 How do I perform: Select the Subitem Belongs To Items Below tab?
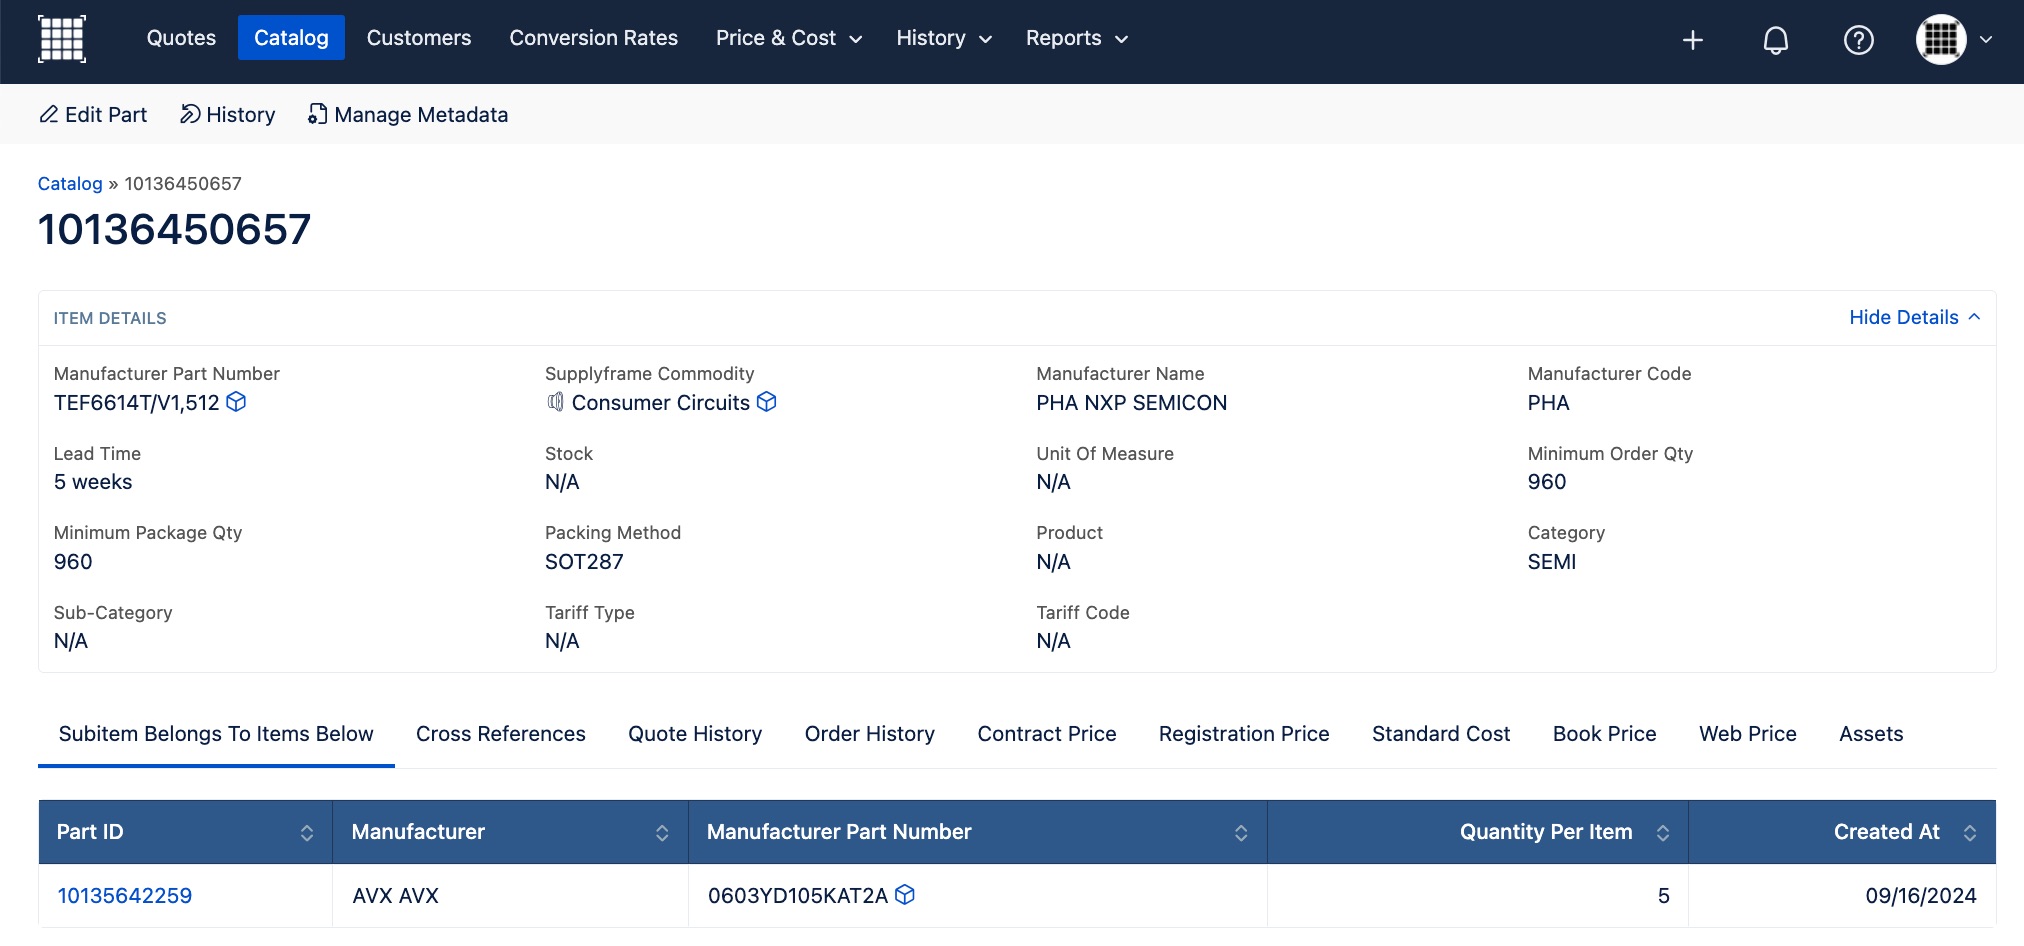point(216,734)
